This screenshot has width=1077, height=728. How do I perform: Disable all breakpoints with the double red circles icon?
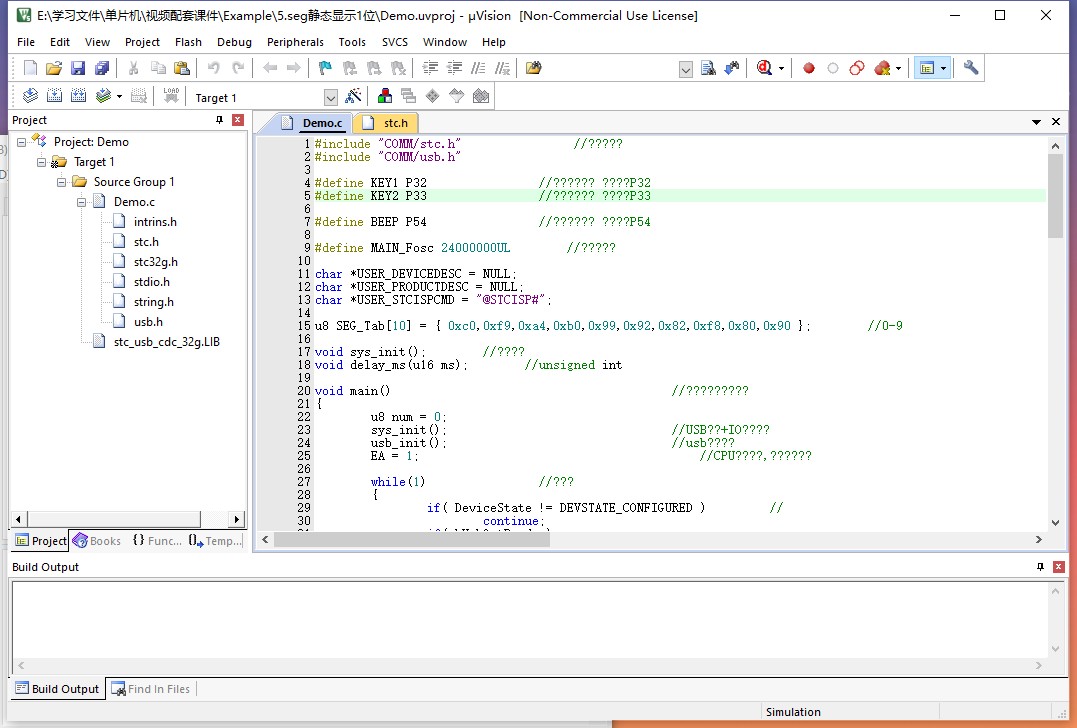point(857,68)
